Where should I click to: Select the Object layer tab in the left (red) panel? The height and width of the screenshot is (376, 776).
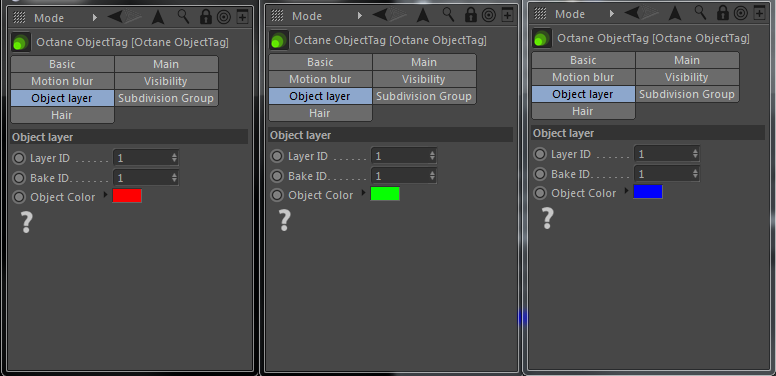tap(62, 98)
